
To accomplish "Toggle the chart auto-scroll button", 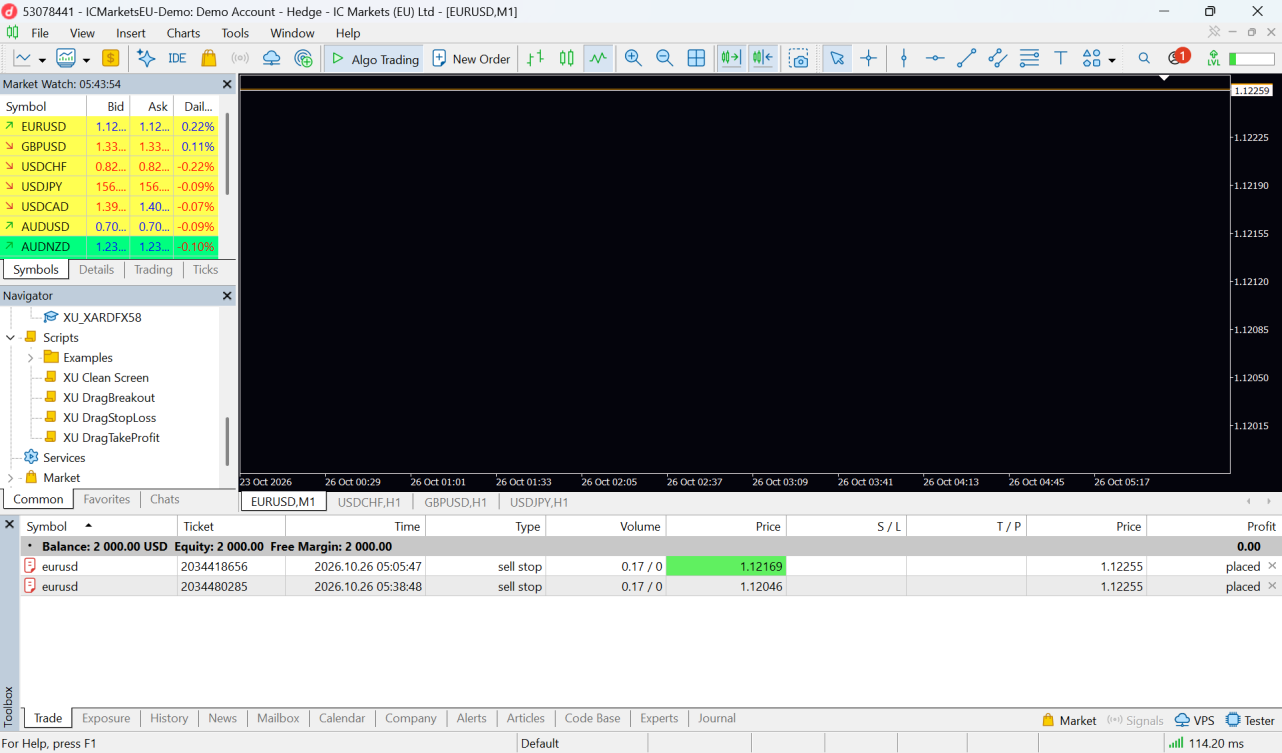I will pos(730,59).
